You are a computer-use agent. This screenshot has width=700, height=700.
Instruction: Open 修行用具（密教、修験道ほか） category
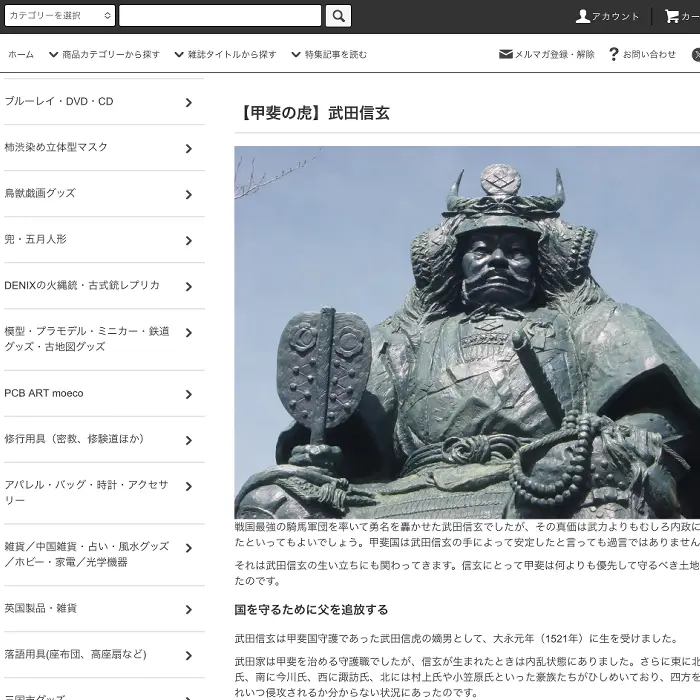tap(74, 439)
